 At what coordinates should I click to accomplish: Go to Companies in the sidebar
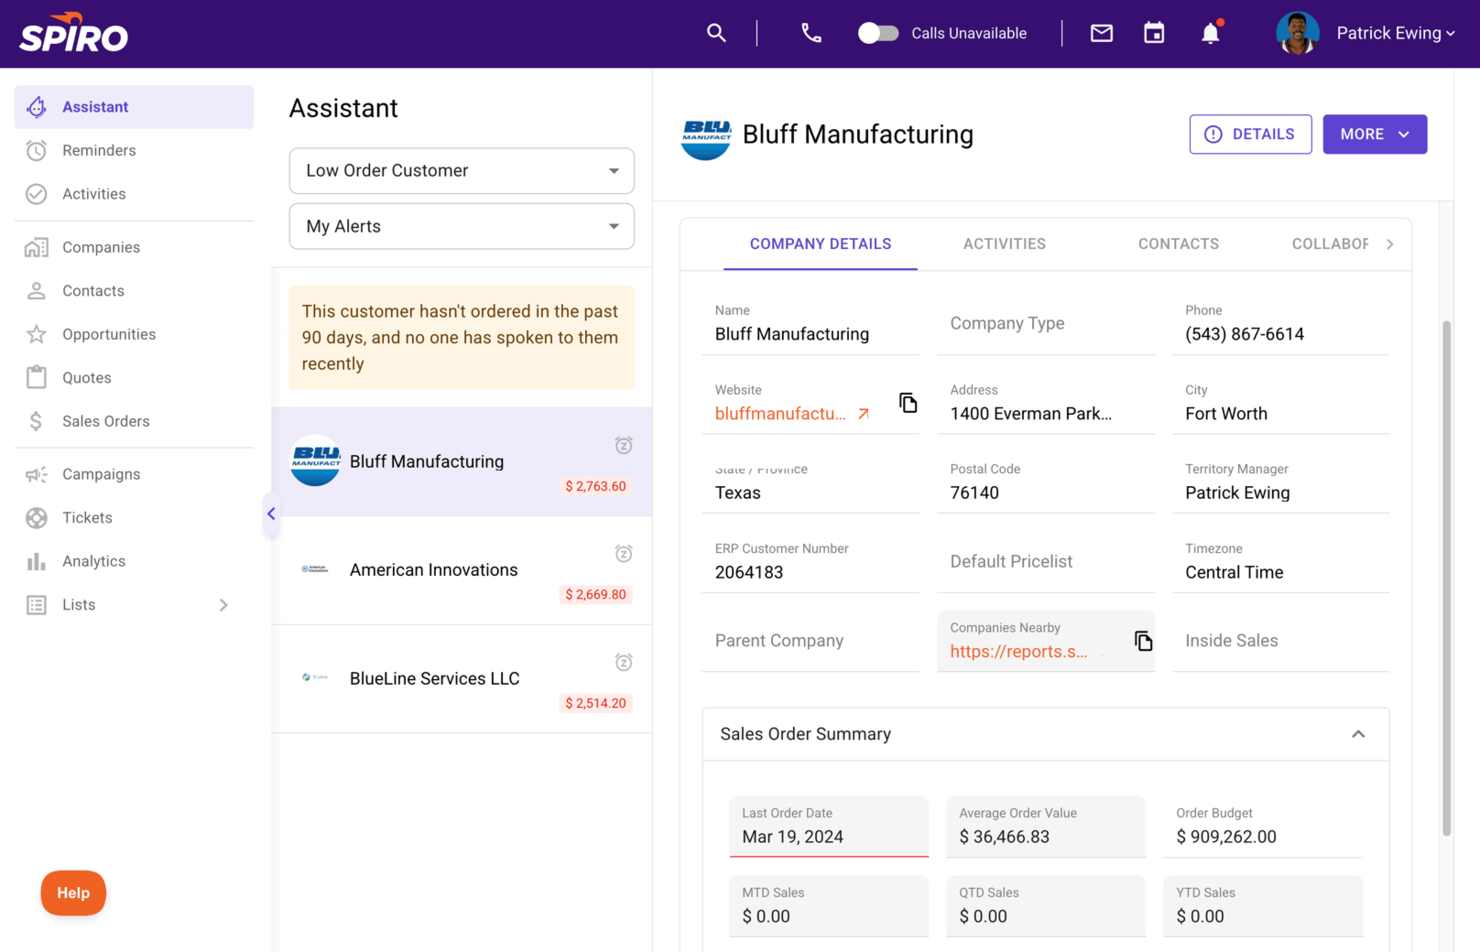134,247
